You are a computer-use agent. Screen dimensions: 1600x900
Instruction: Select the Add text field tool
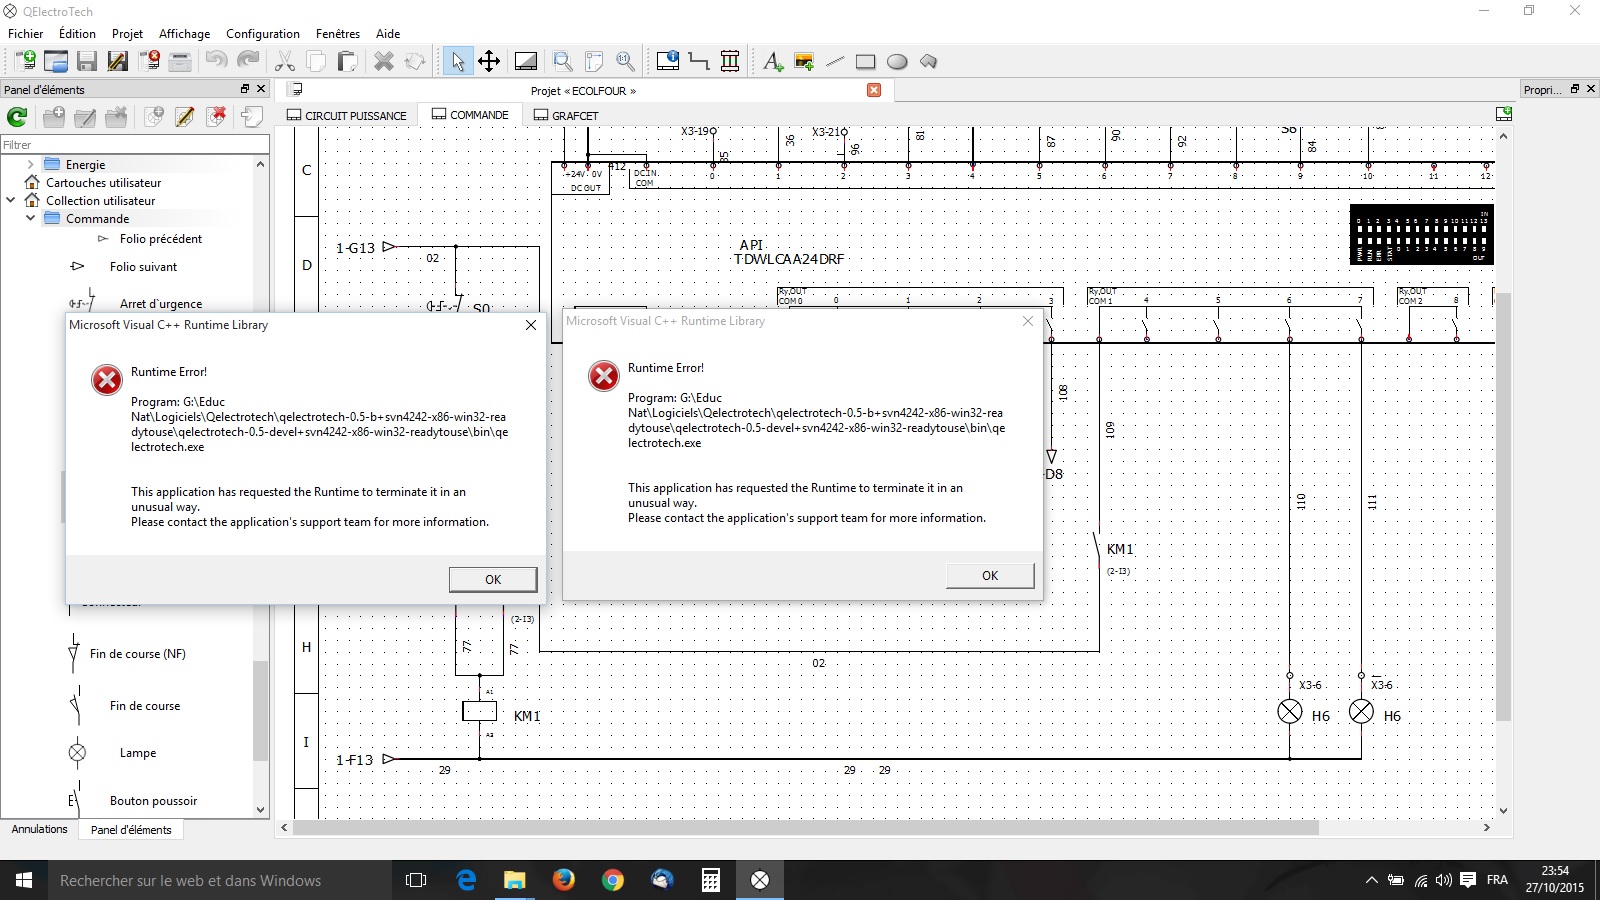[x=772, y=61]
